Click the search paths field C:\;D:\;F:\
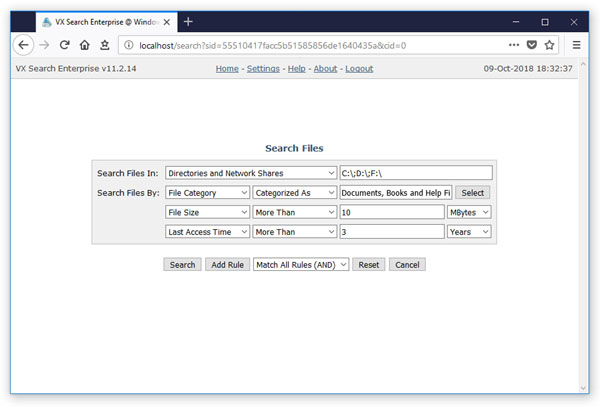 (x=416, y=173)
